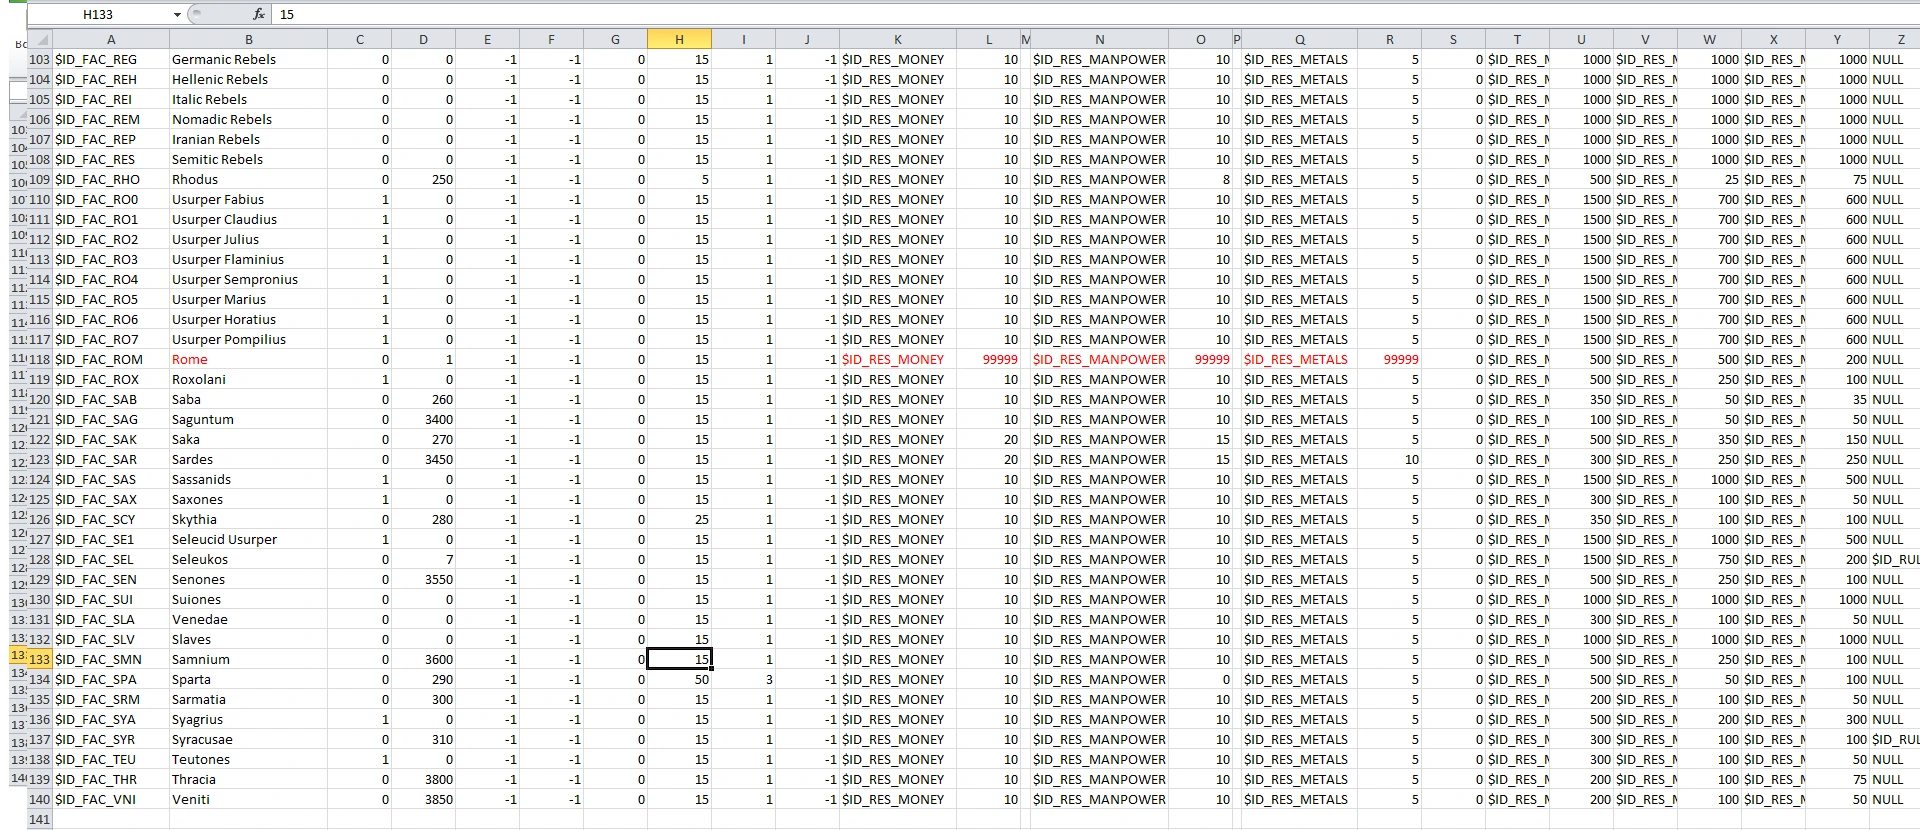This screenshot has width=1920, height=830.
Task: Select the highlighted column H header
Action: tap(679, 39)
